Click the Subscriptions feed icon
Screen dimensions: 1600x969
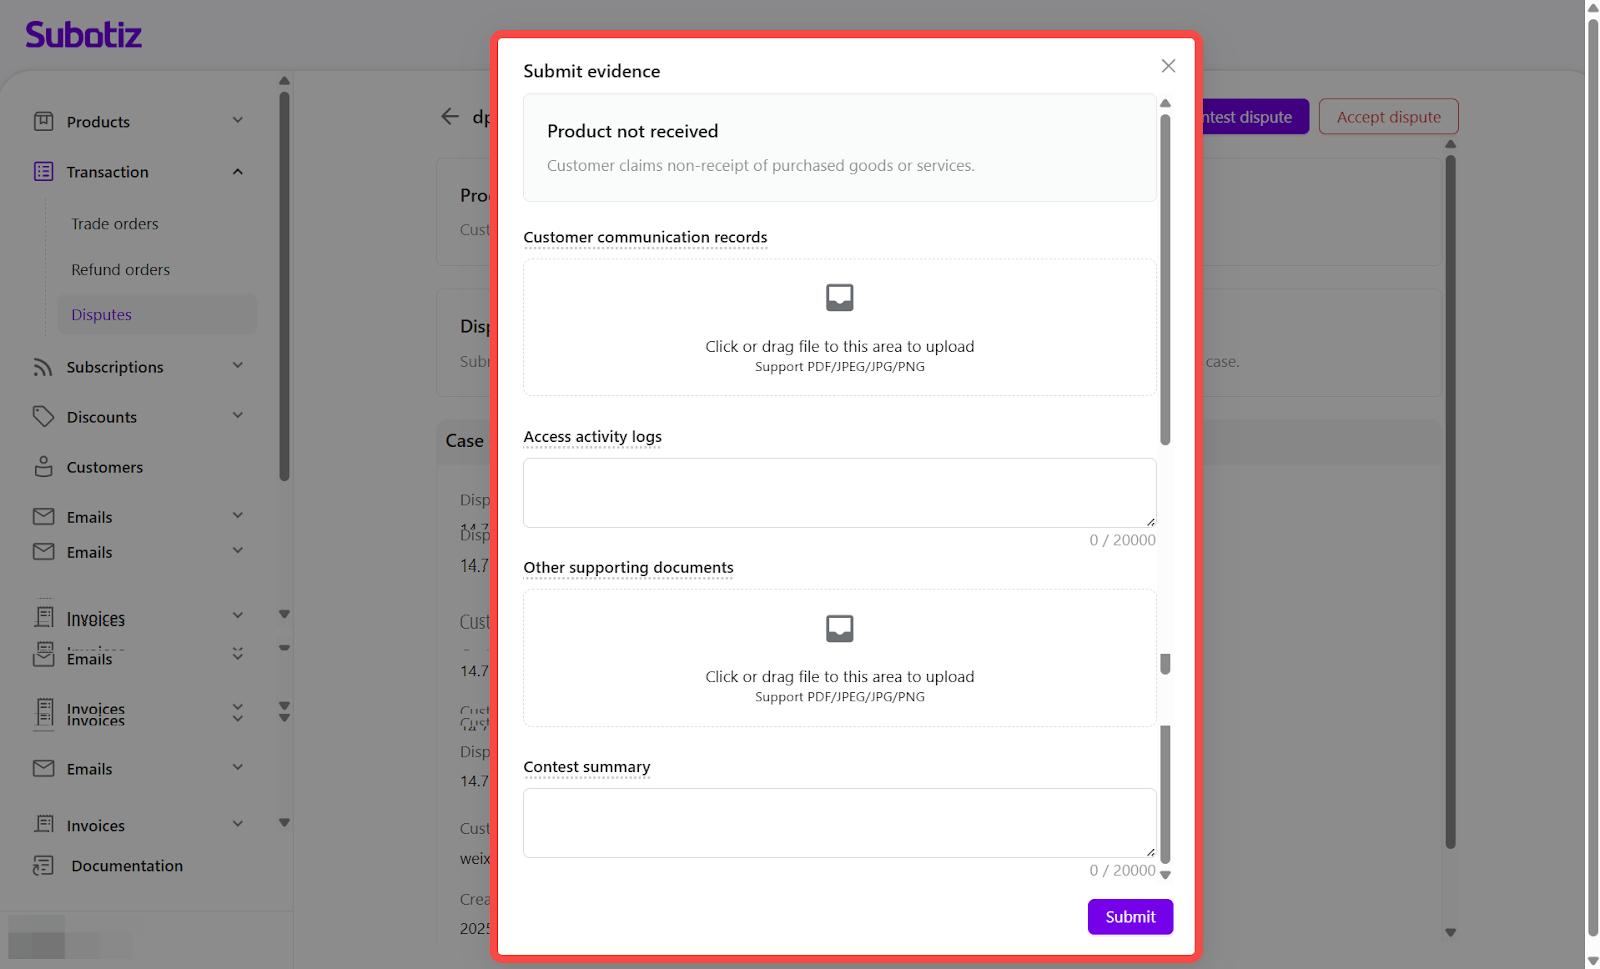43,367
